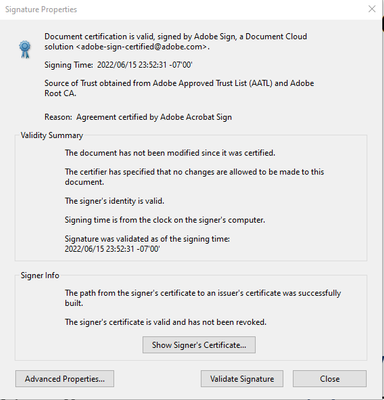Image resolution: width=384 pixels, height=400 pixels.
Task: Click the Validate Signature button
Action: (242, 379)
